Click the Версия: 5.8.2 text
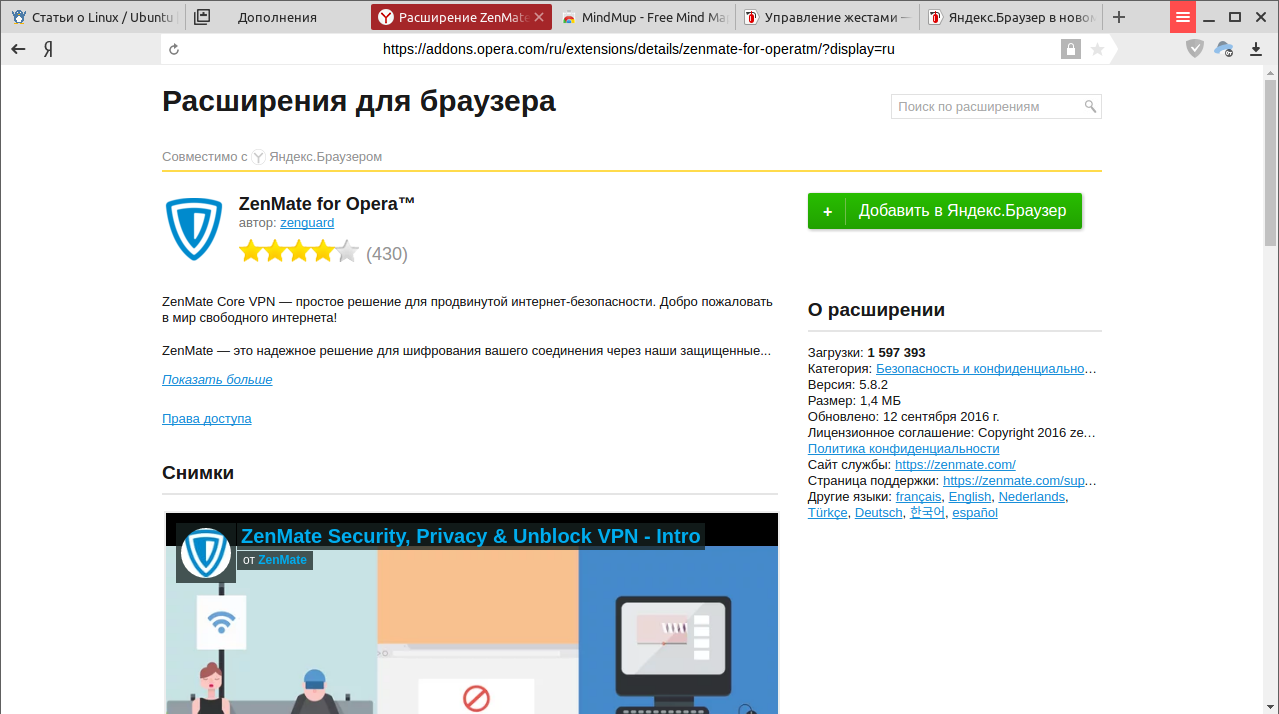The width and height of the screenshot is (1279, 714). pyautogui.click(x=848, y=385)
